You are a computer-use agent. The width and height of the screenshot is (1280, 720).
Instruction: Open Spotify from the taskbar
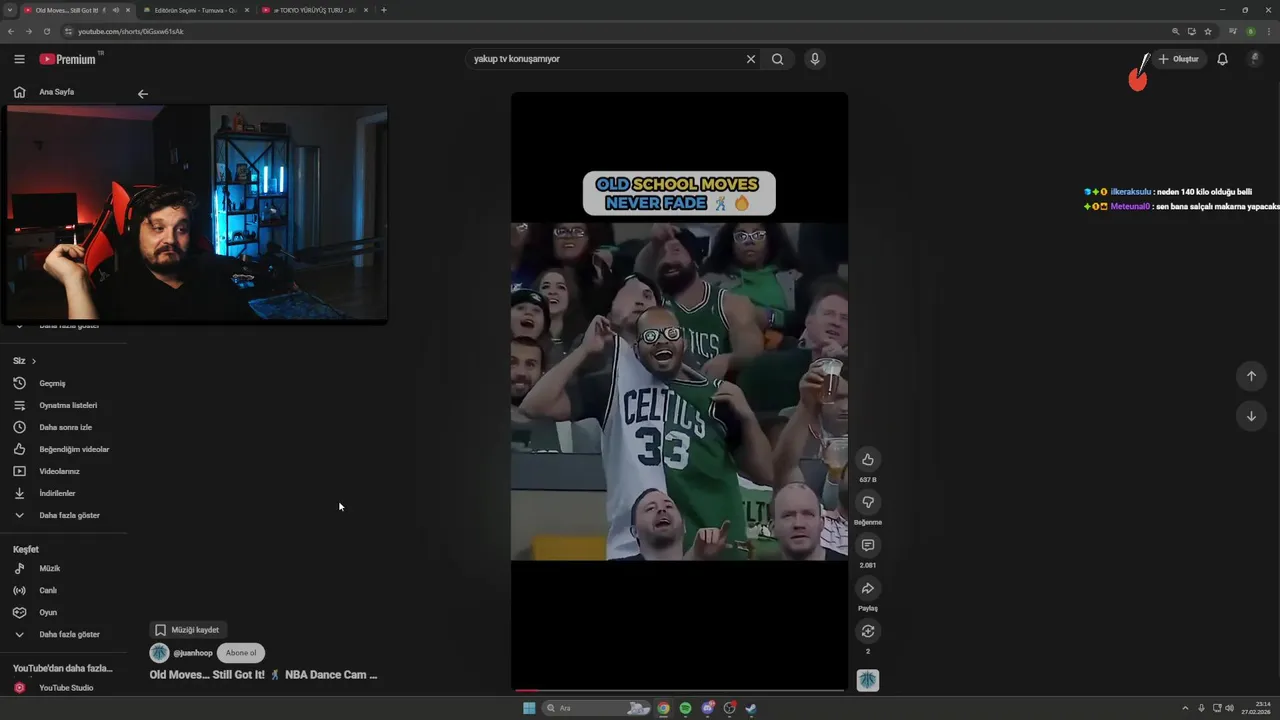pos(685,708)
